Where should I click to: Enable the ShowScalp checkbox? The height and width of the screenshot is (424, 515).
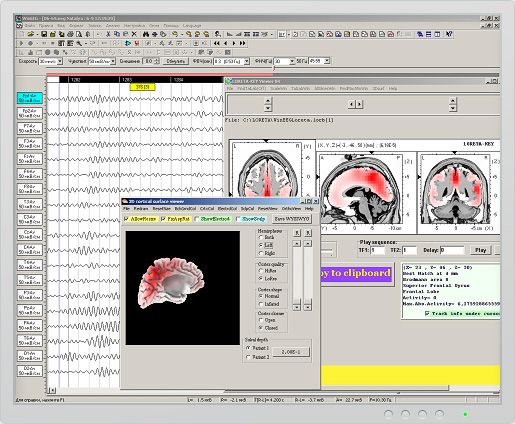point(238,219)
